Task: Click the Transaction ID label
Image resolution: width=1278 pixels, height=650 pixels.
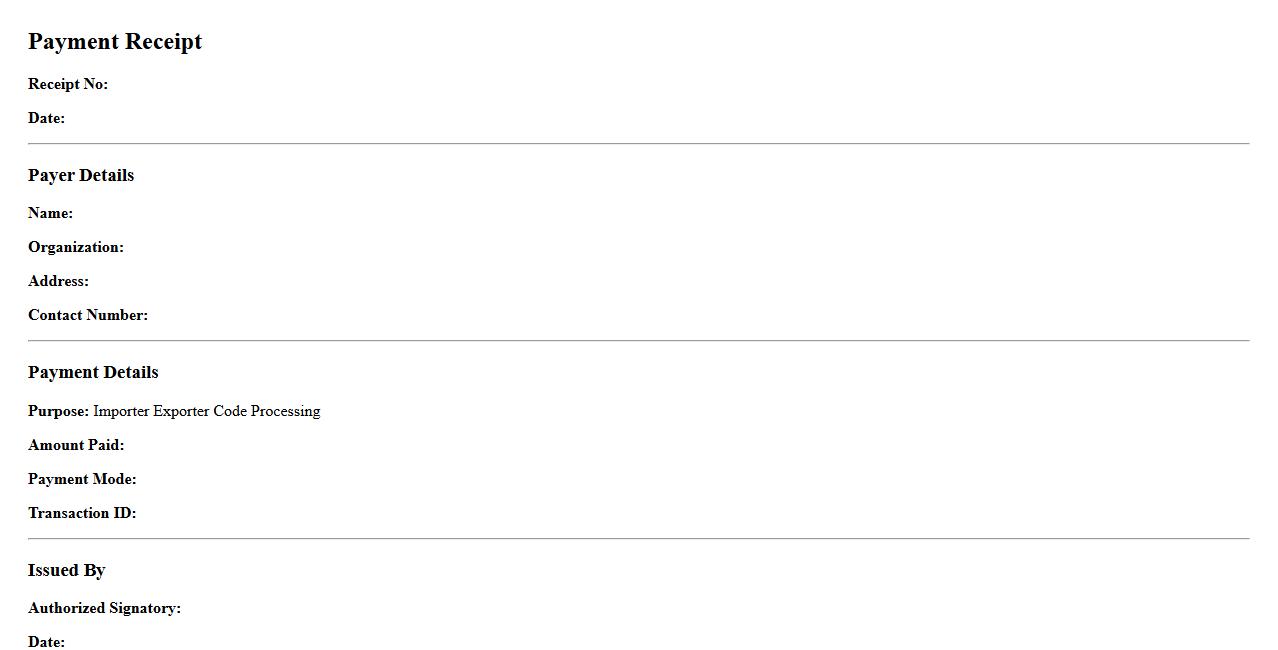Action: (x=82, y=513)
